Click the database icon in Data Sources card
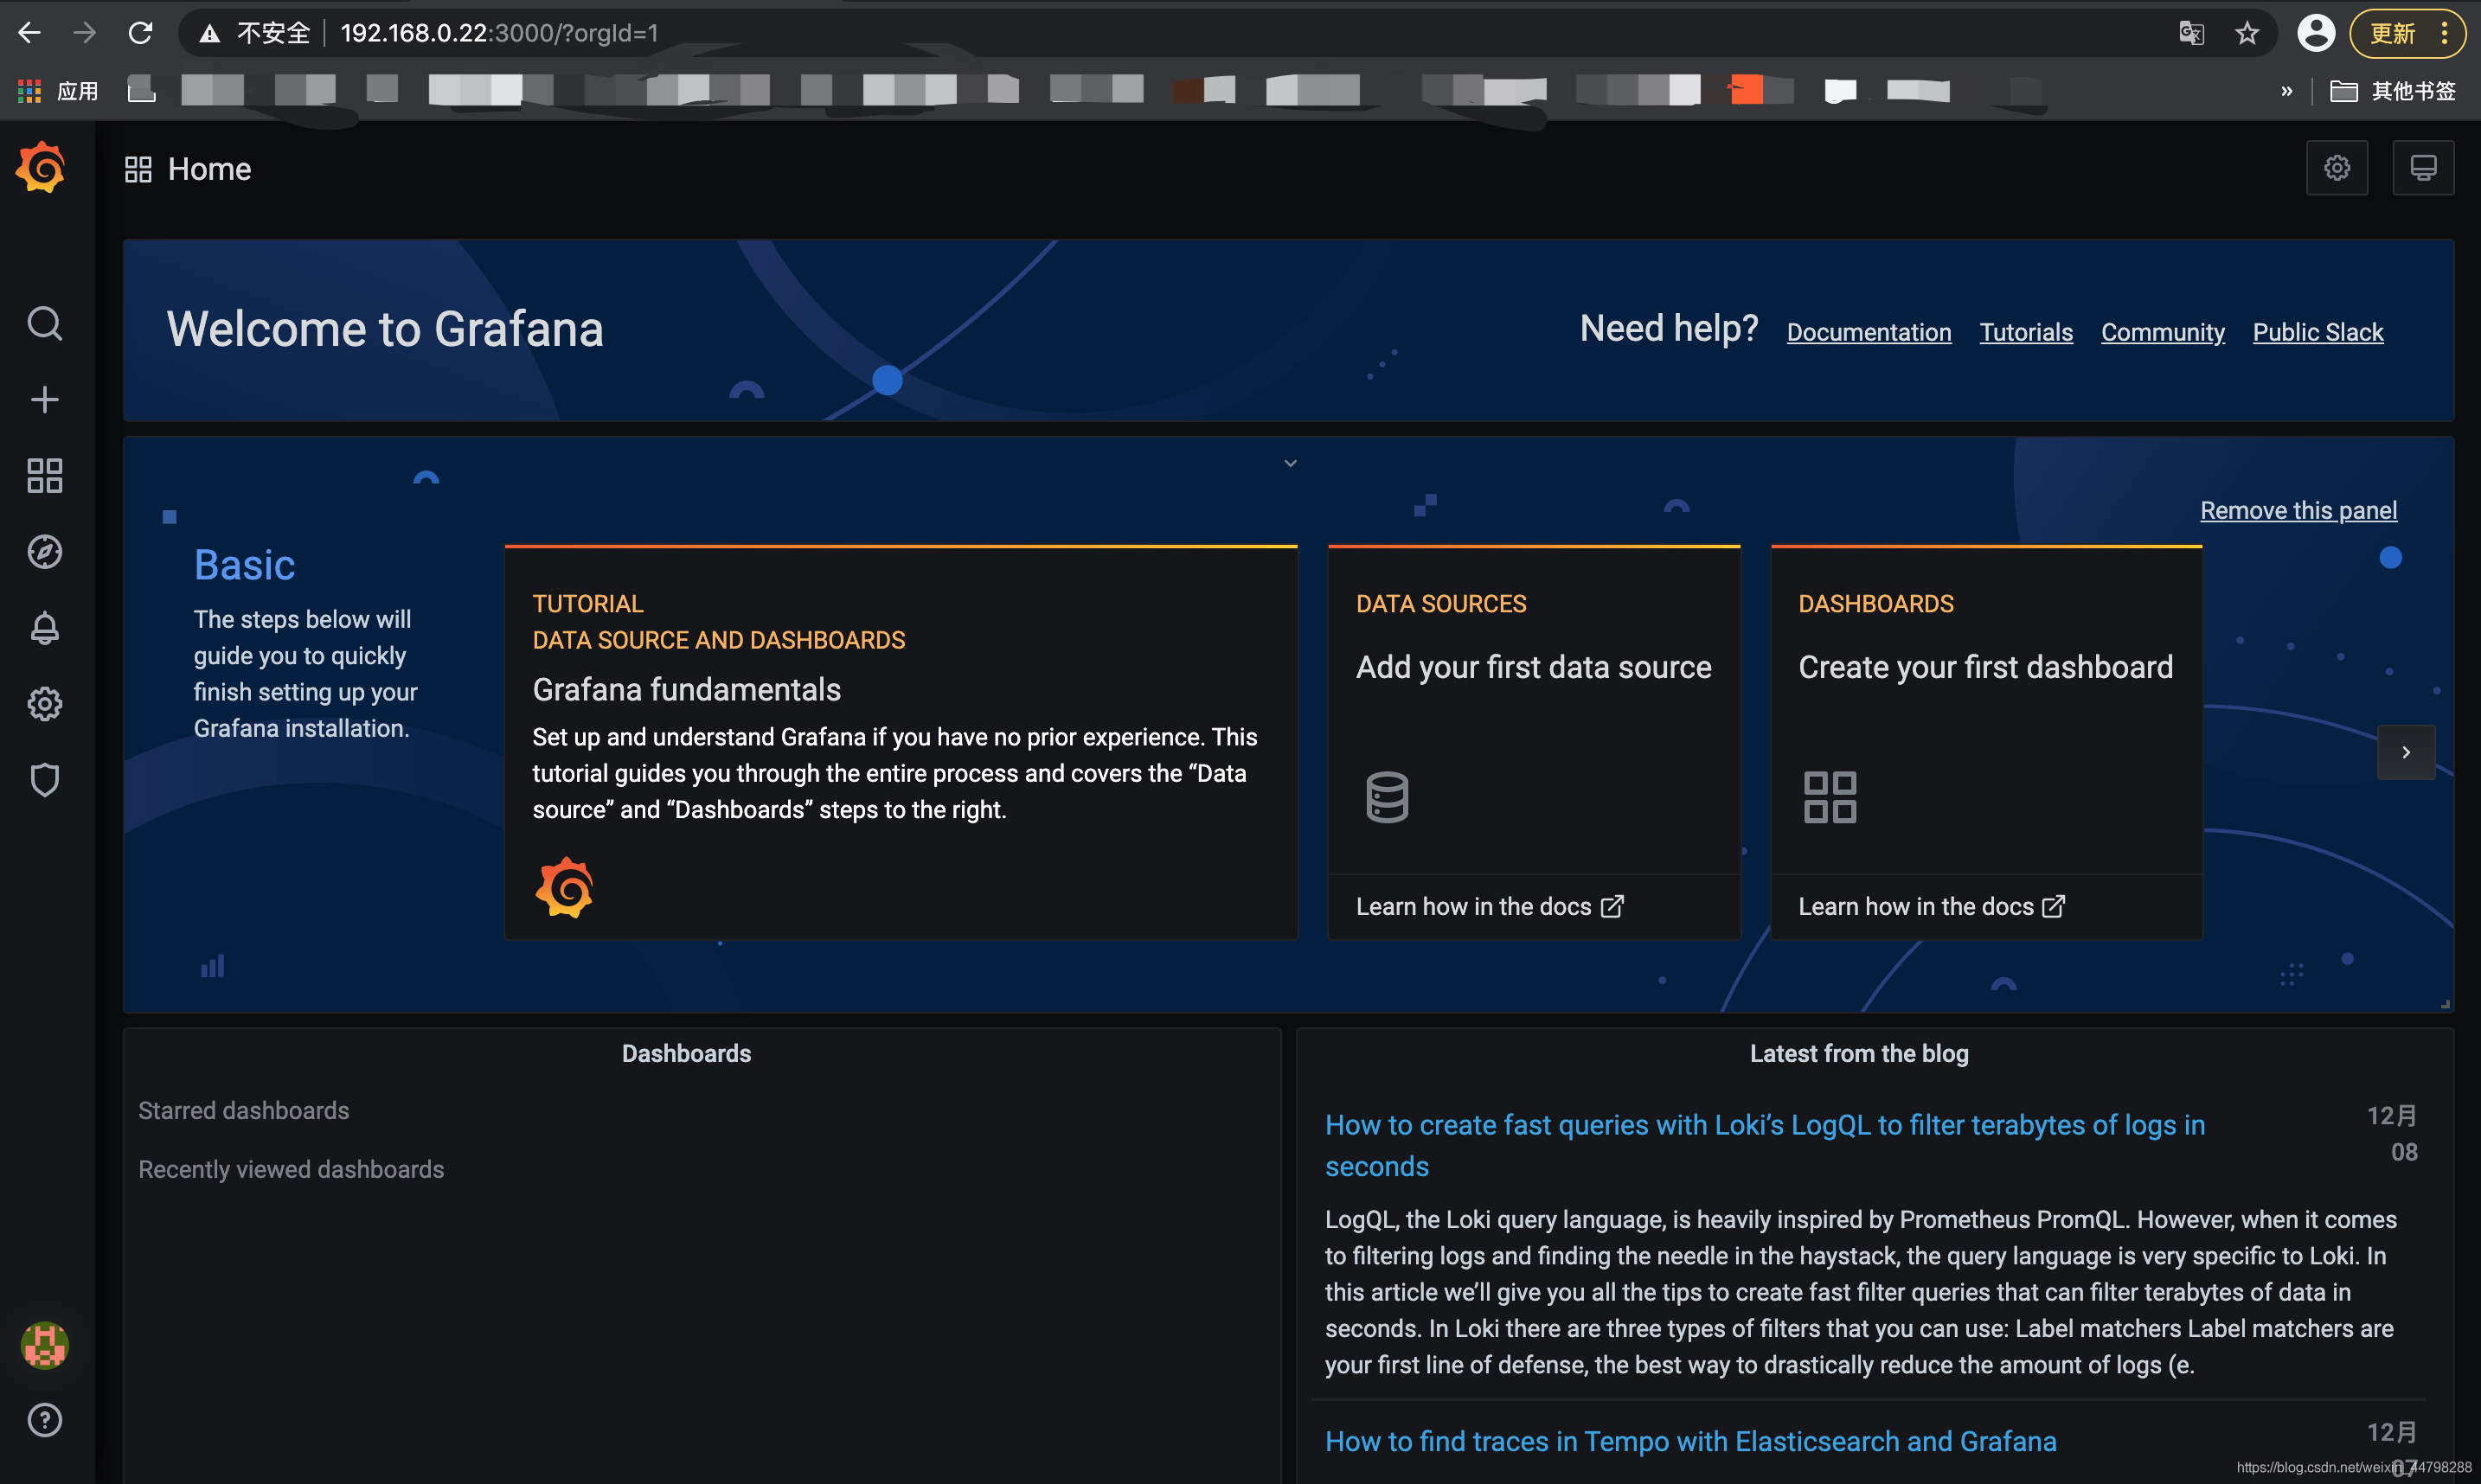Viewport: 2481px width, 1484px height. [x=1387, y=797]
